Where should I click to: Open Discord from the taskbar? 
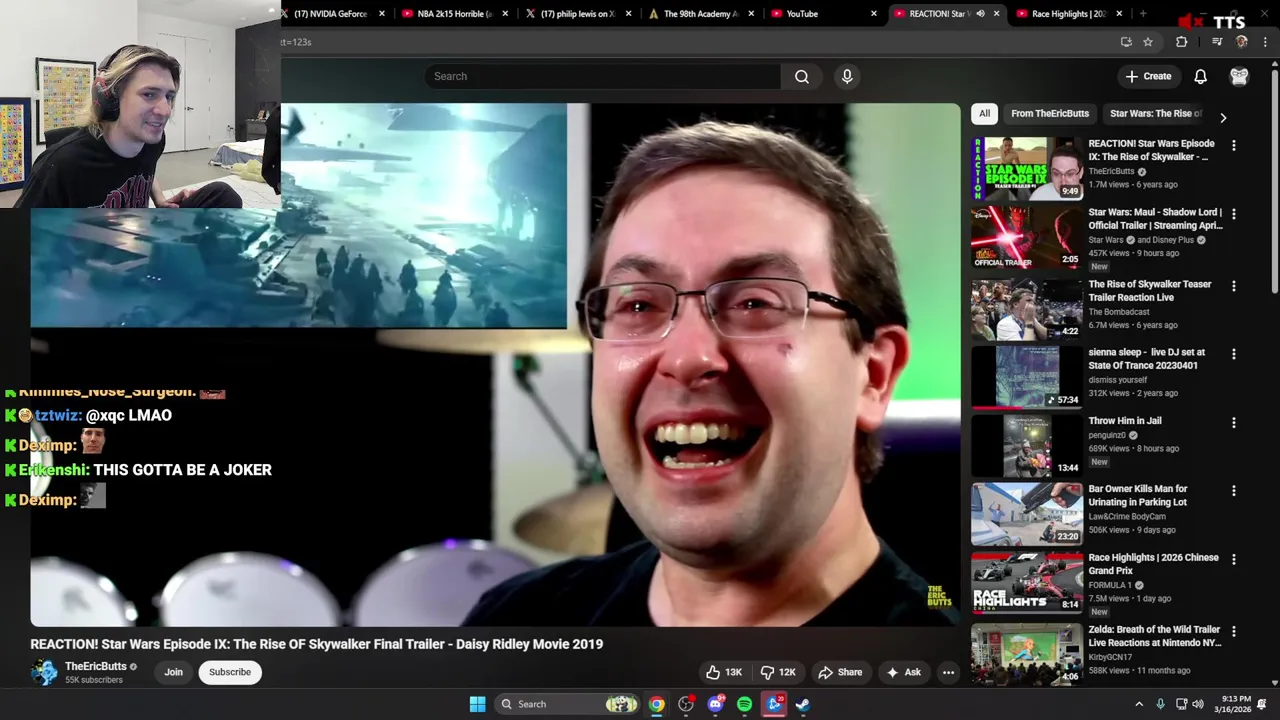[x=715, y=704]
